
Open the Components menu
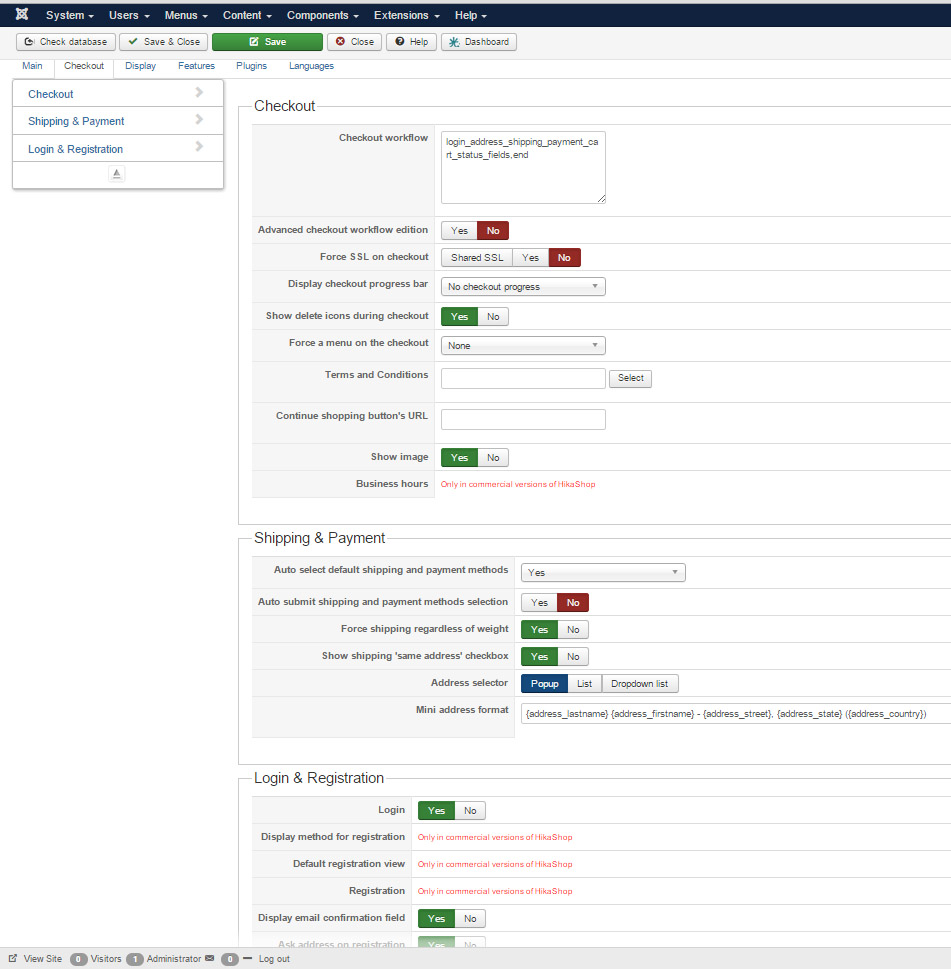[x=323, y=15]
